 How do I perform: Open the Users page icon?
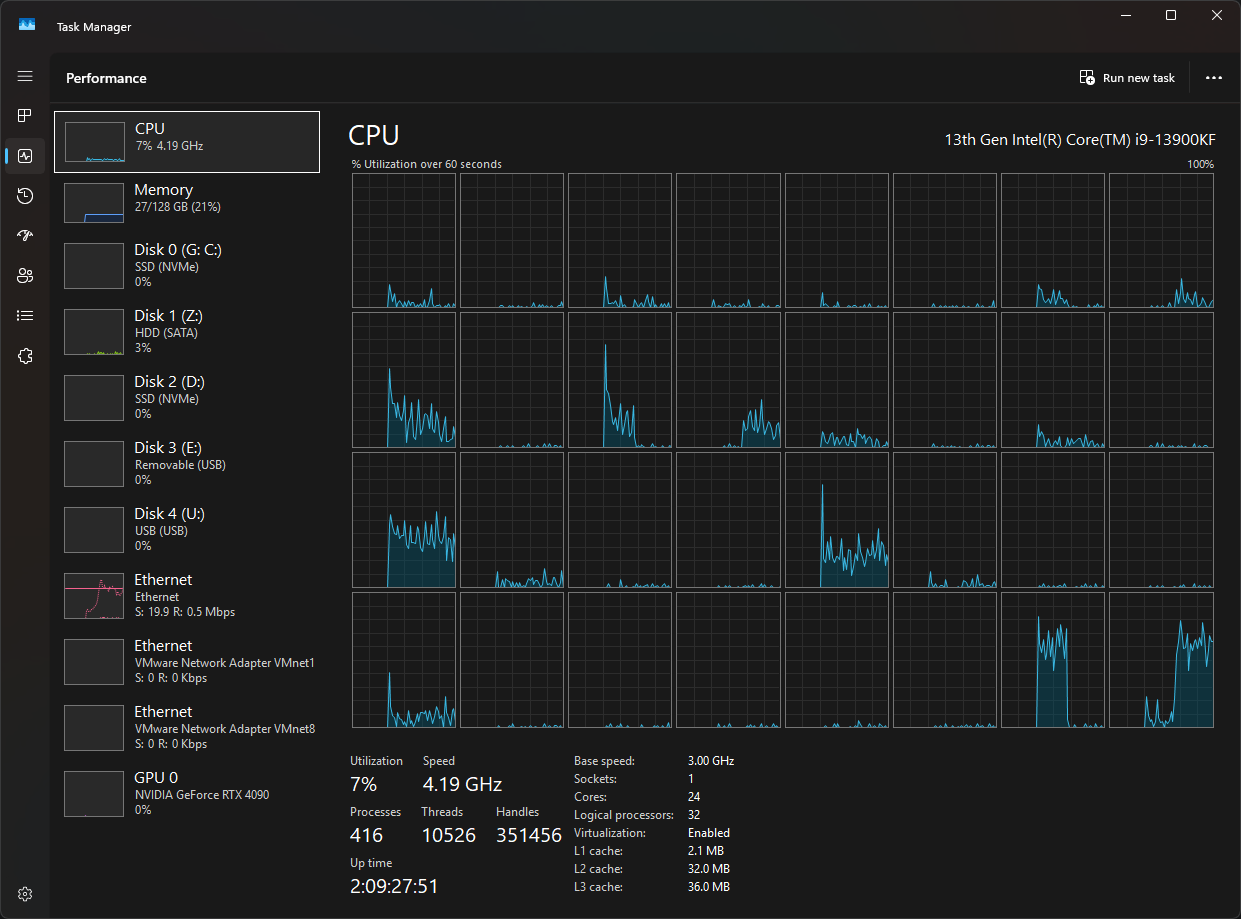(25, 276)
